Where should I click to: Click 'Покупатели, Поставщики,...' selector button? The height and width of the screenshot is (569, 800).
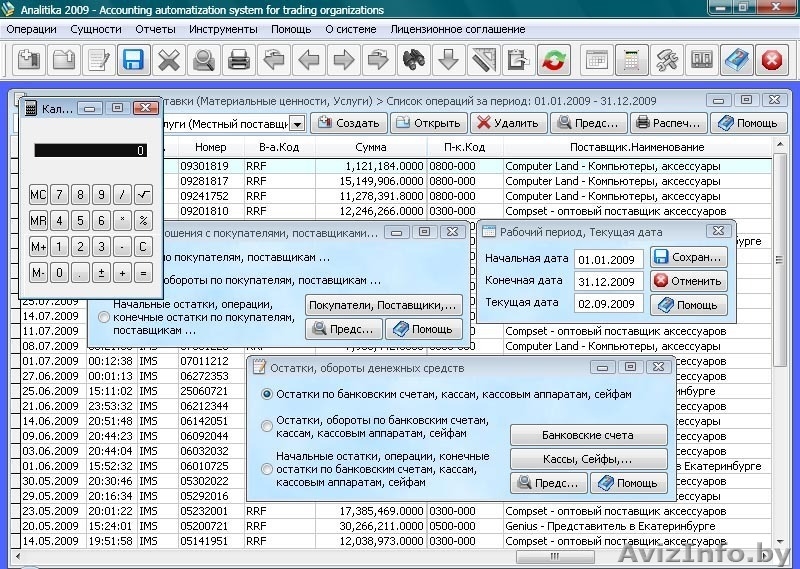(383, 304)
